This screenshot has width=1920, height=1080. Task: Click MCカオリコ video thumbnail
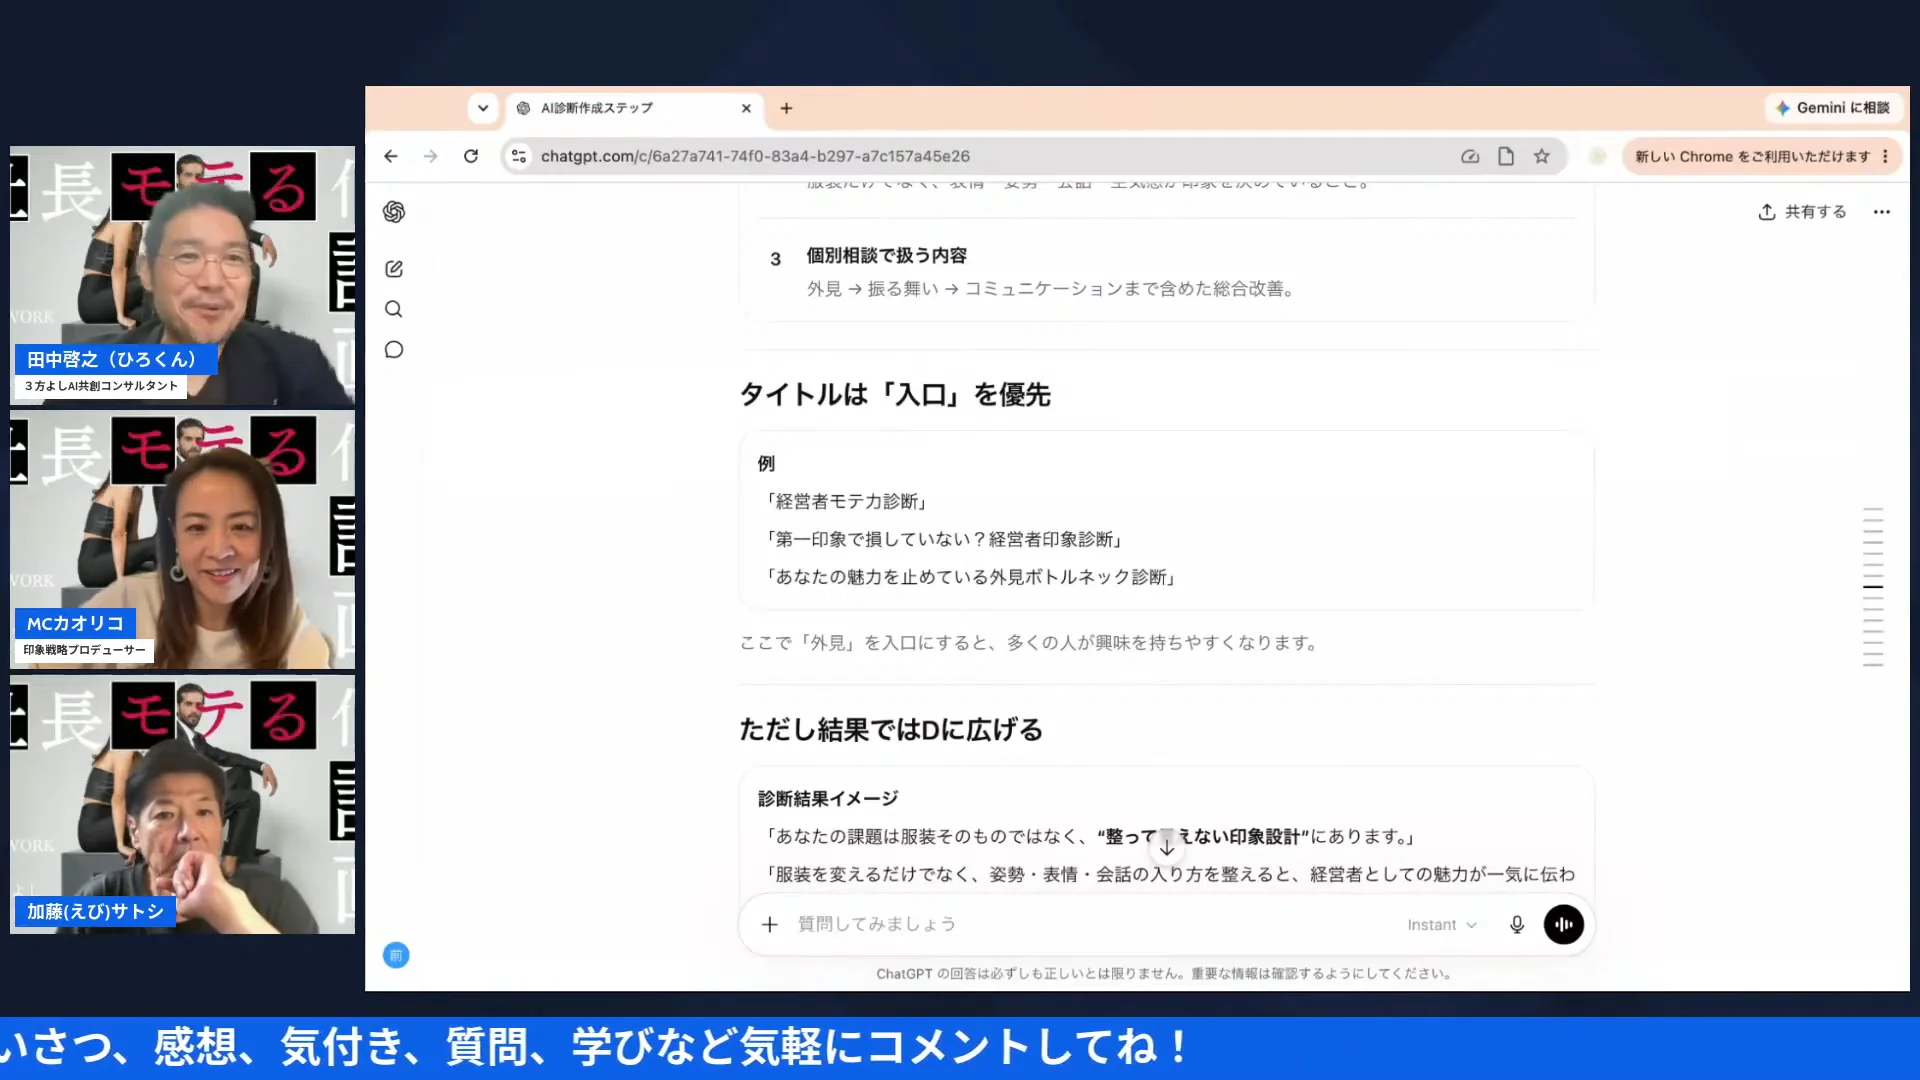pos(182,540)
